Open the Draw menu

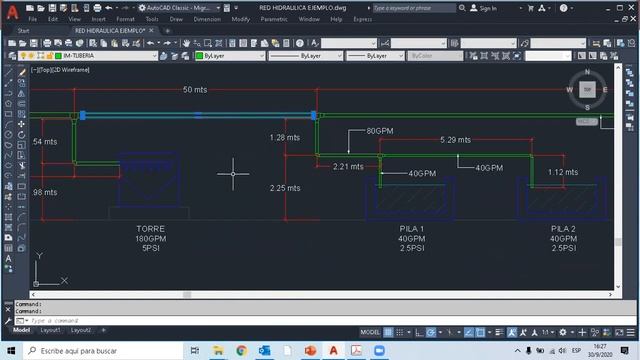pos(176,19)
